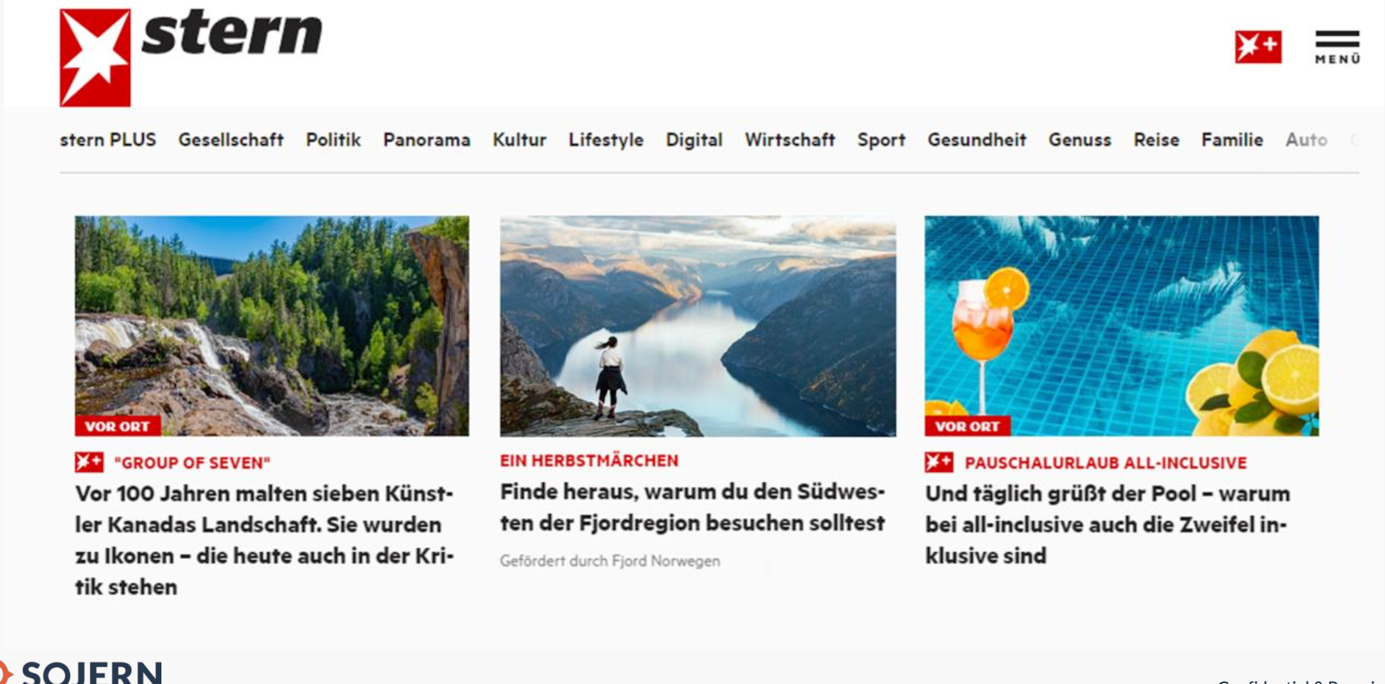This screenshot has height=684, width=1385.
Task: Read the Kanadas Landschaft article headline
Action: coord(265,540)
